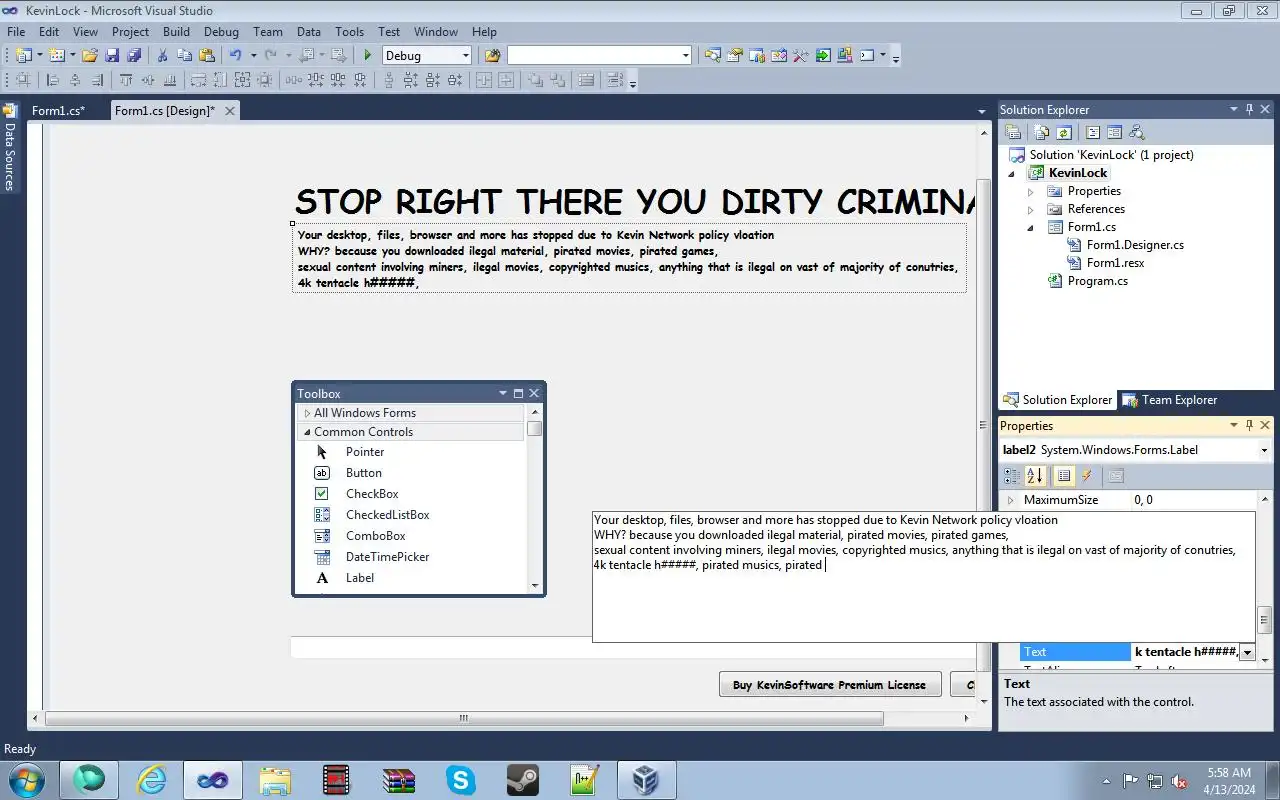This screenshot has width=1280, height=800.
Task: Click the Buy KevinSoftware Premium License button
Action: coord(830,685)
